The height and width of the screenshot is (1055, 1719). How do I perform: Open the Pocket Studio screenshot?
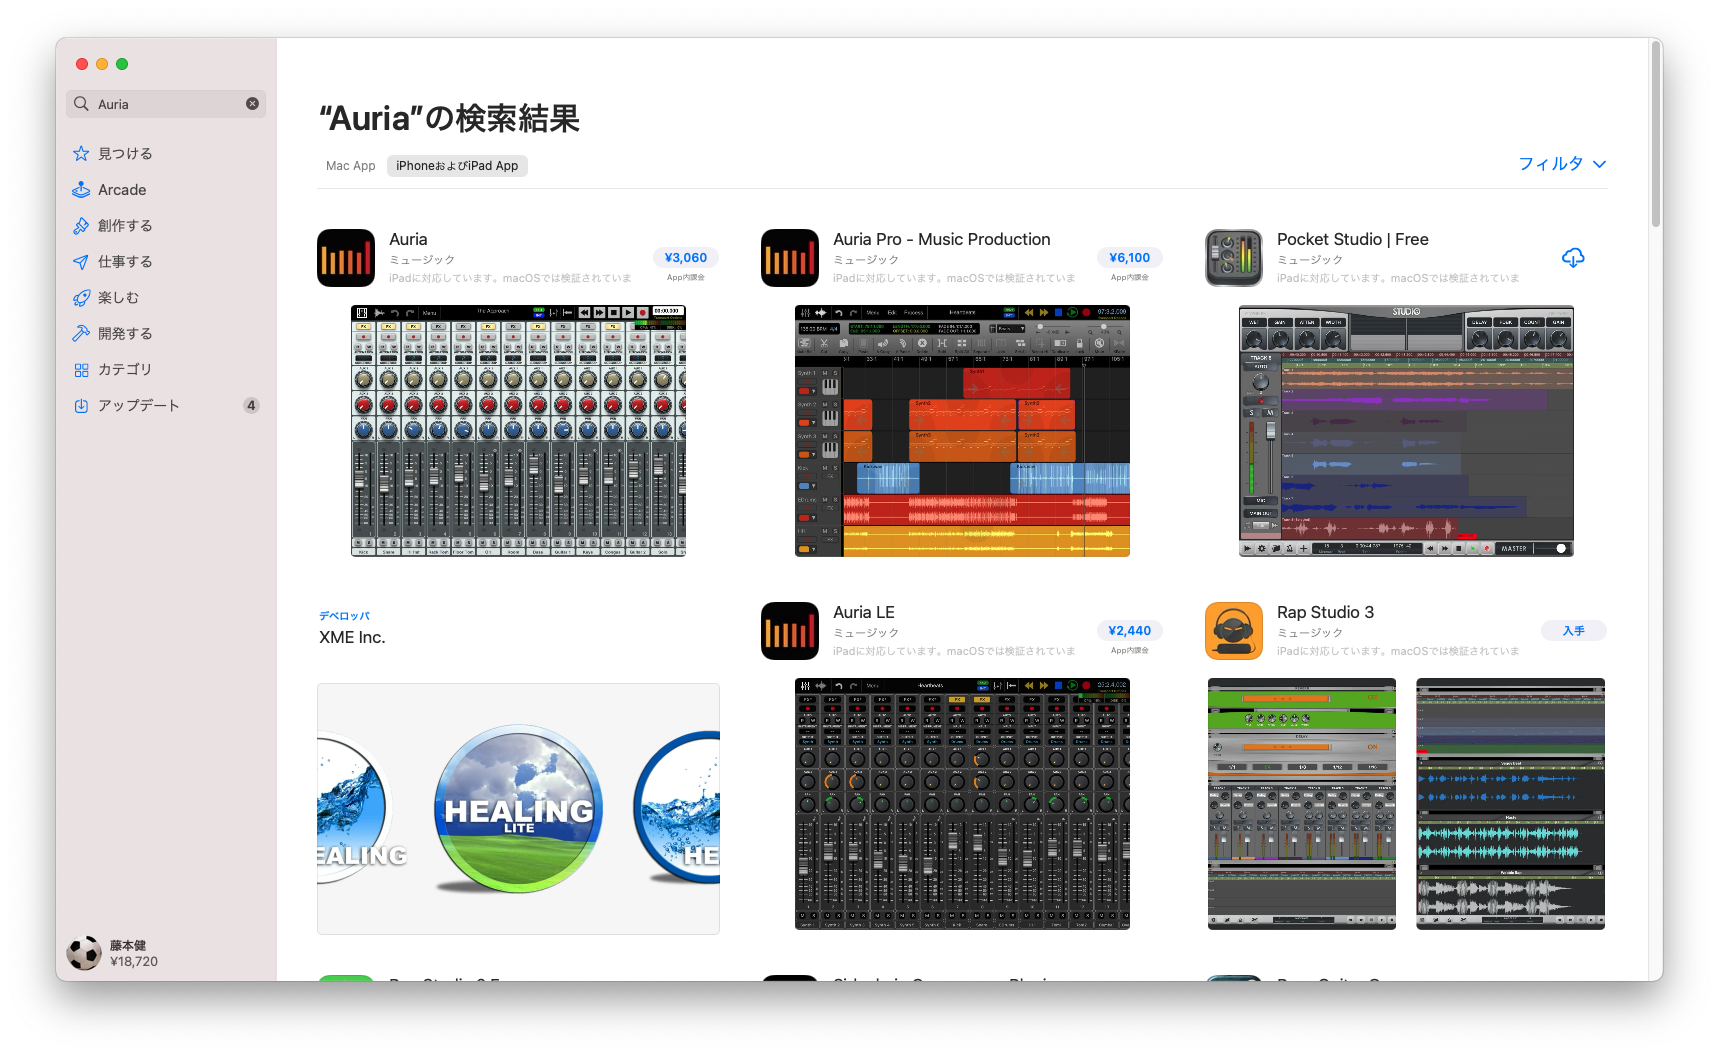1406,431
